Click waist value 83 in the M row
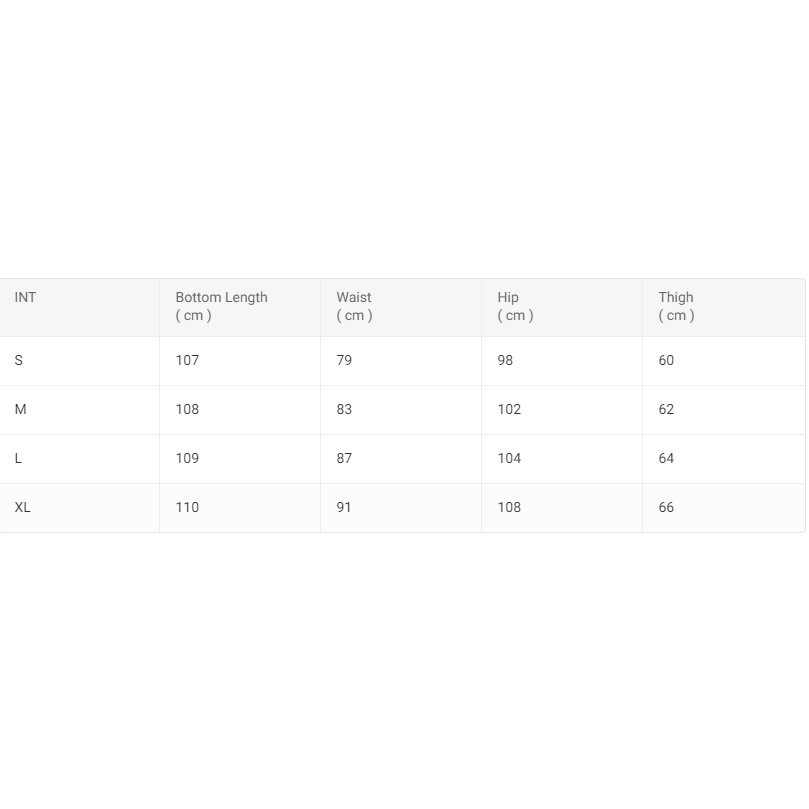 click(x=344, y=409)
